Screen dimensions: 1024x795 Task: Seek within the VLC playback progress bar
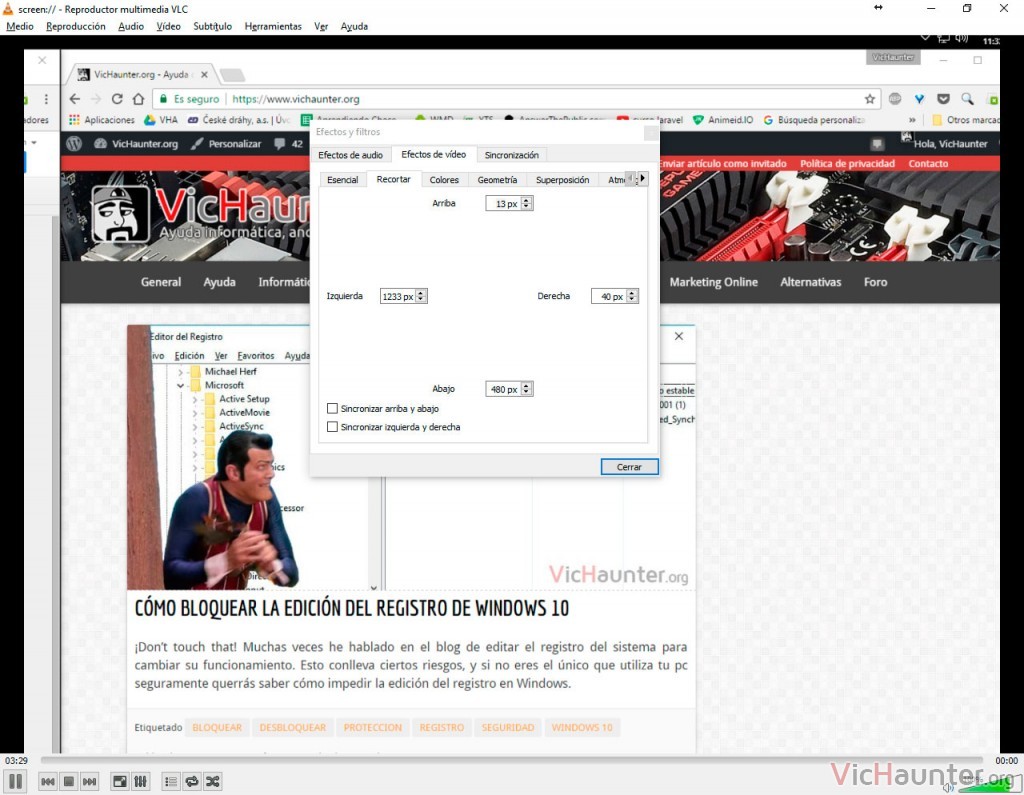pos(511,760)
